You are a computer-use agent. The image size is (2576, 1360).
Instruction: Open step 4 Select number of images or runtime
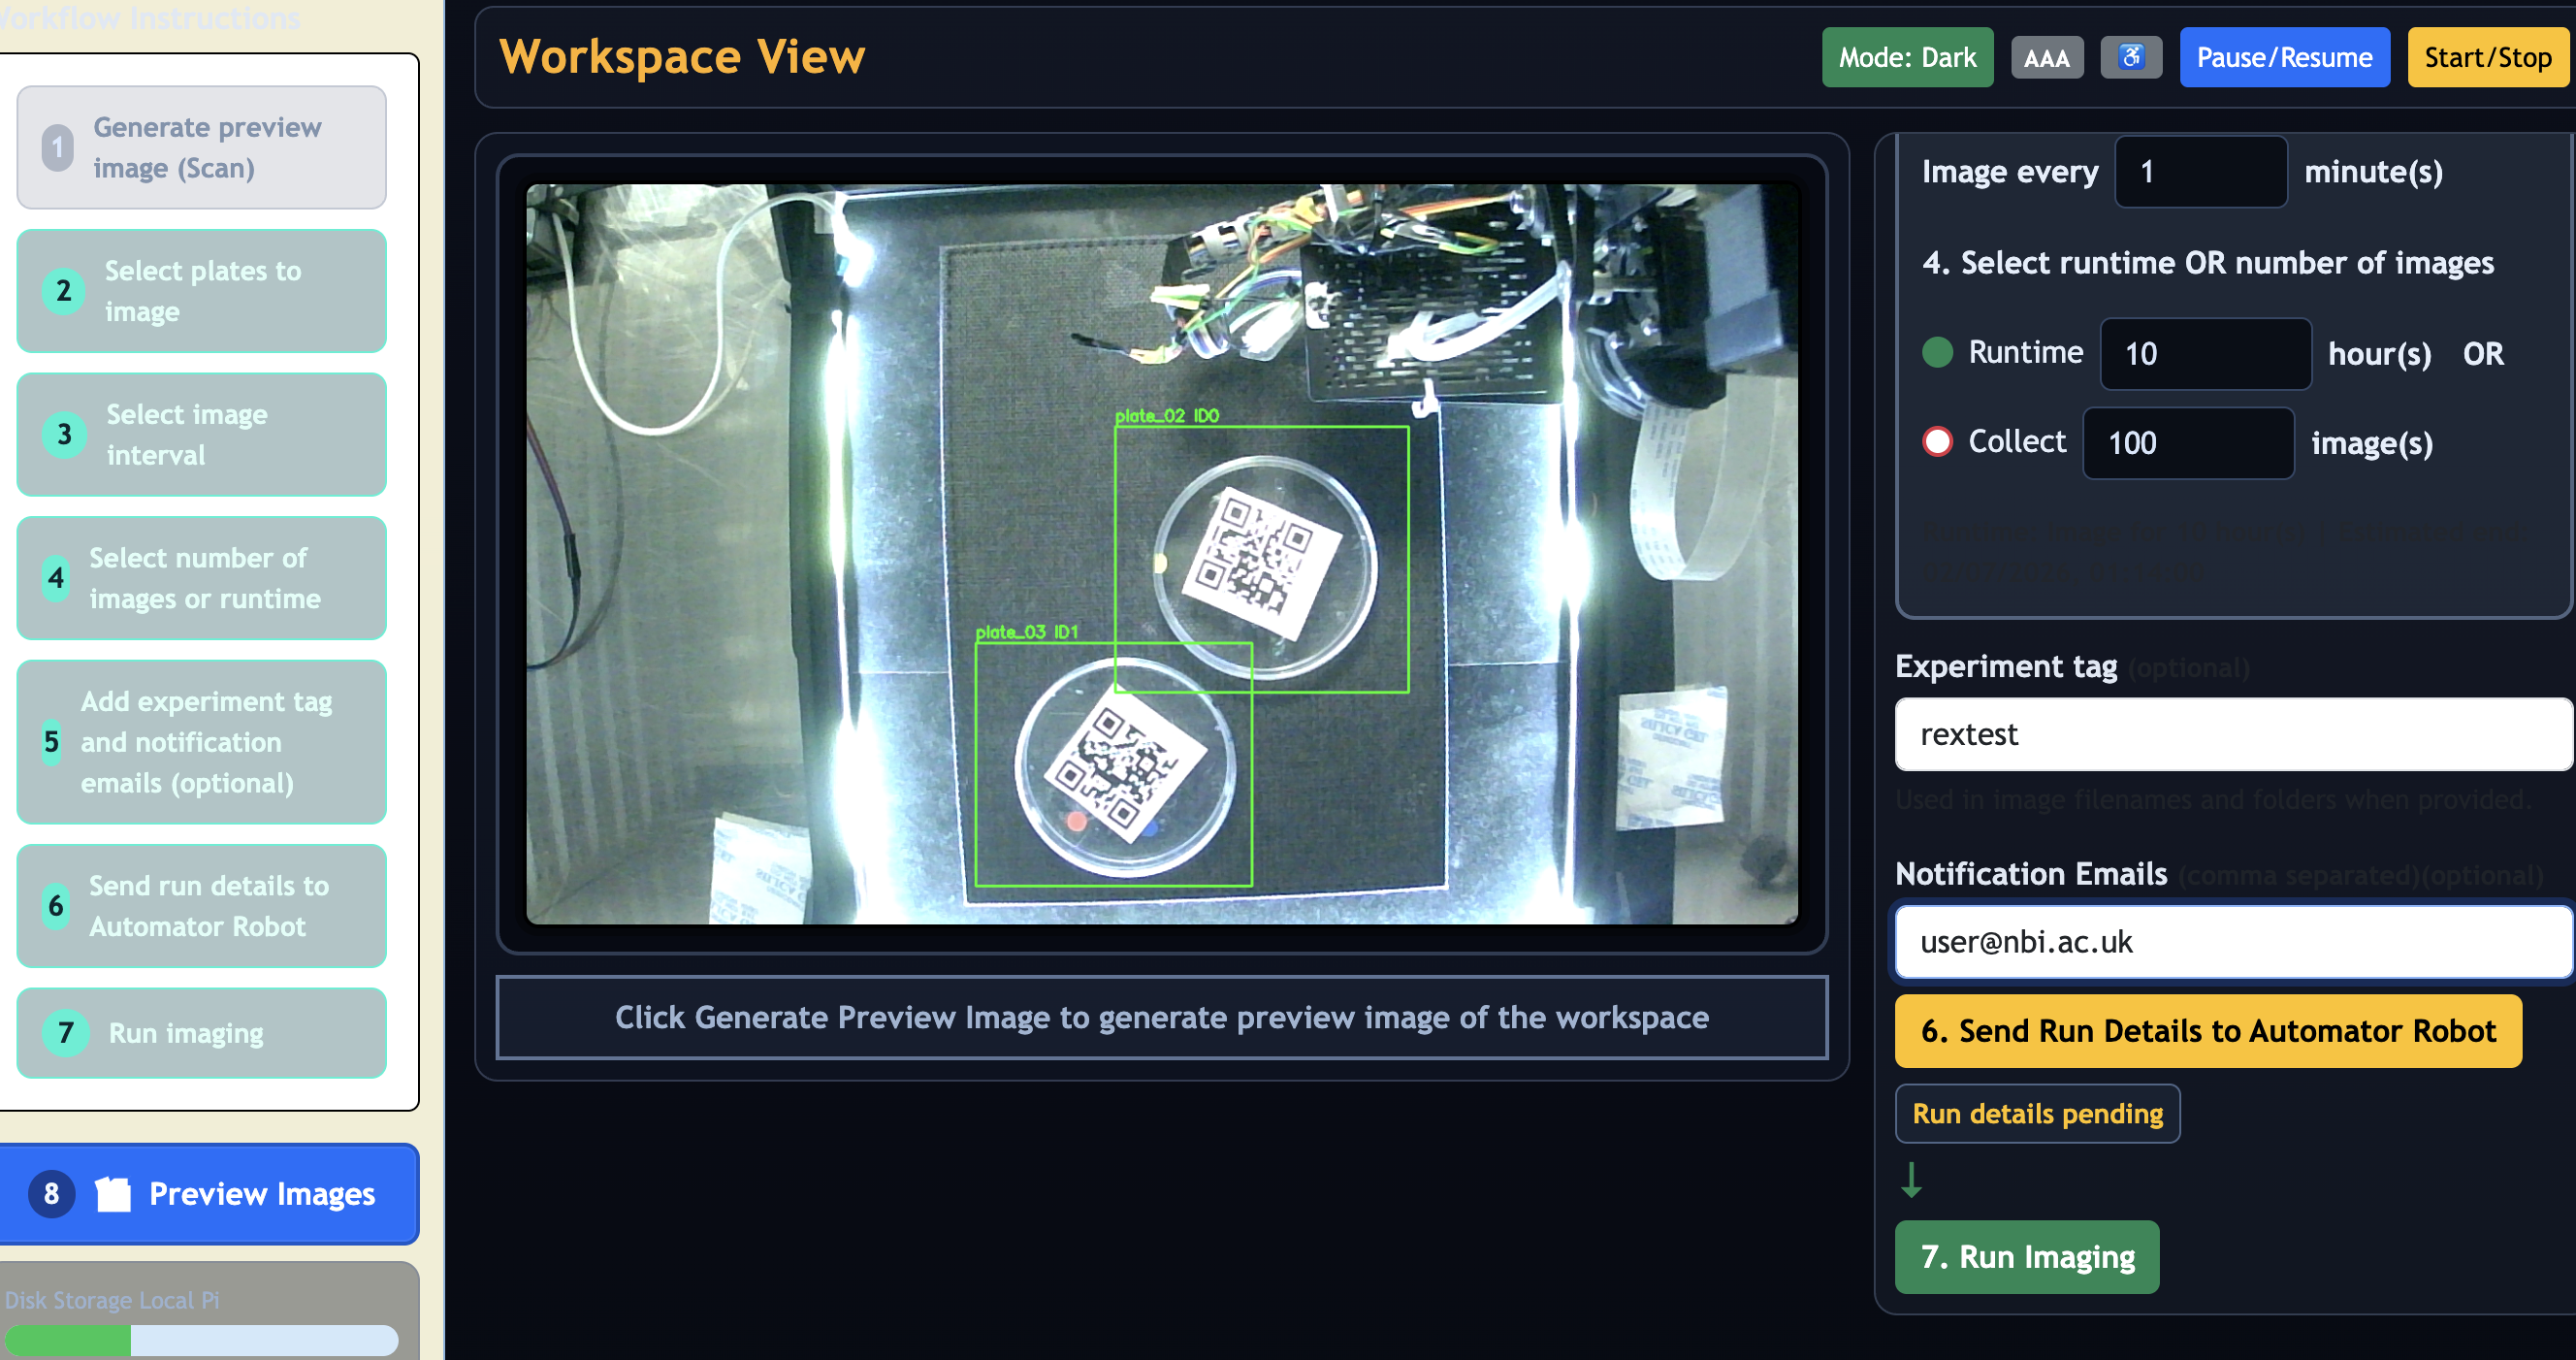tap(202, 578)
